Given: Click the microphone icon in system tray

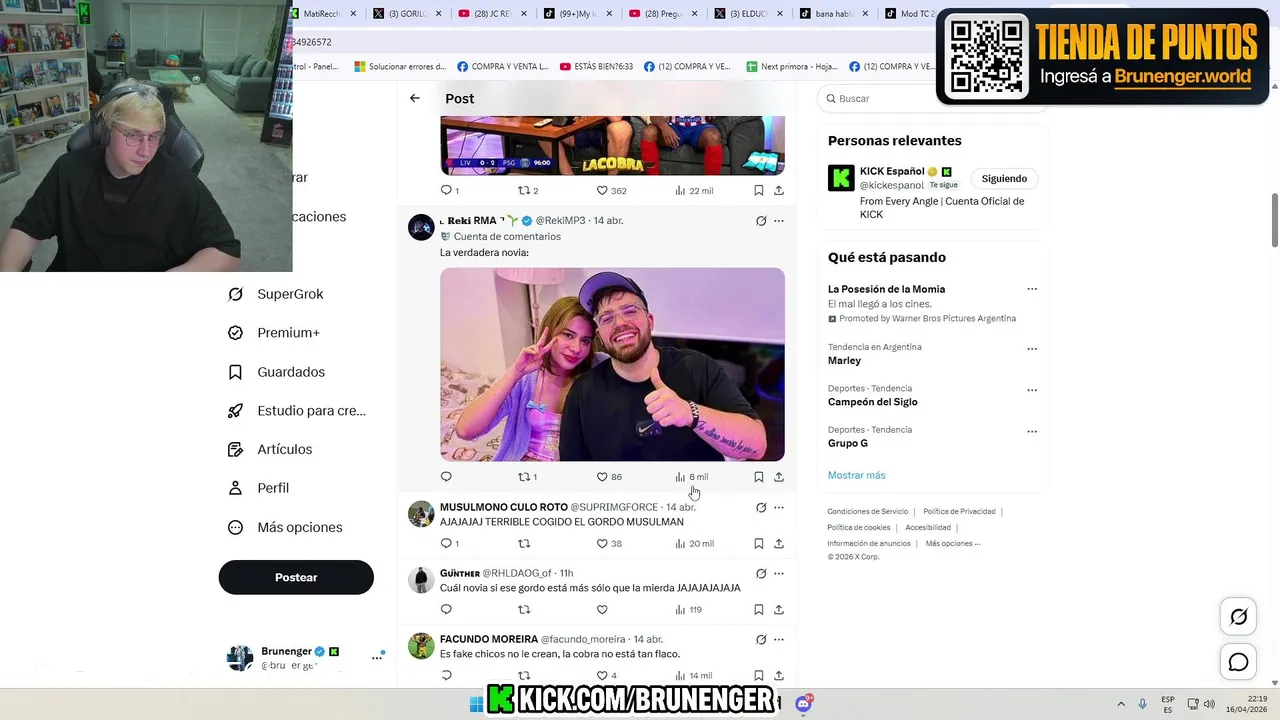Looking at the screenshot, I should coord(1143,704).
